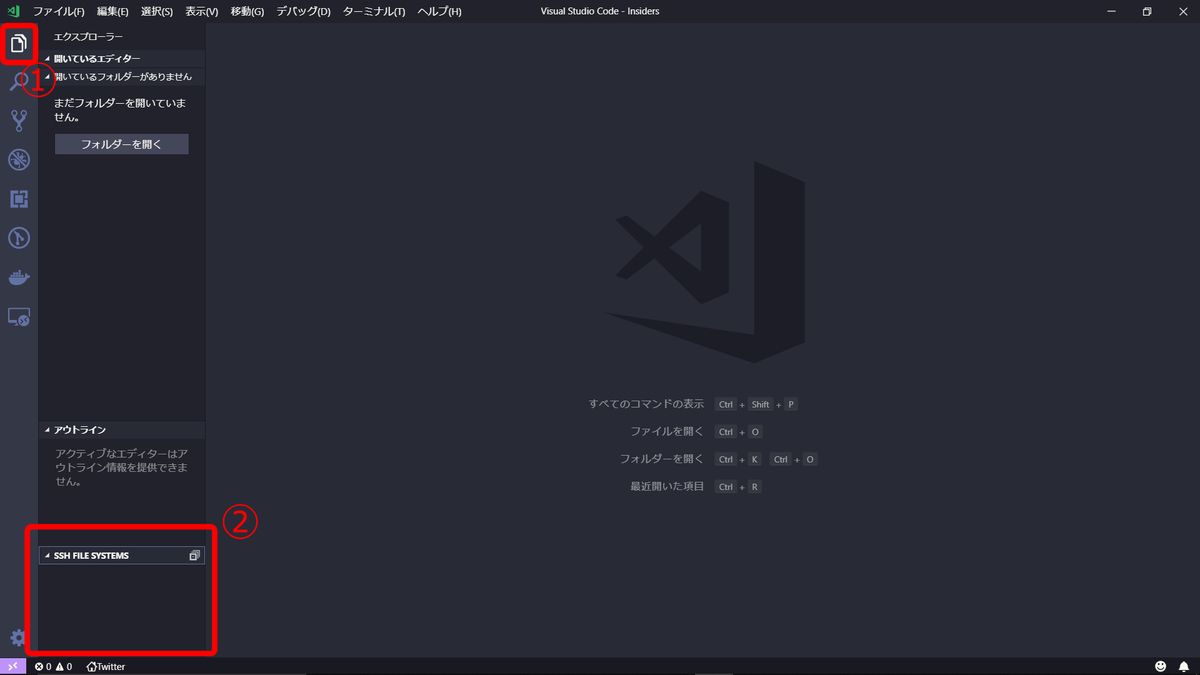Open the 編集(E) menu
The height and width of the screenshot is (675, 1200).
pyautogui.click(x=113, y=11)
